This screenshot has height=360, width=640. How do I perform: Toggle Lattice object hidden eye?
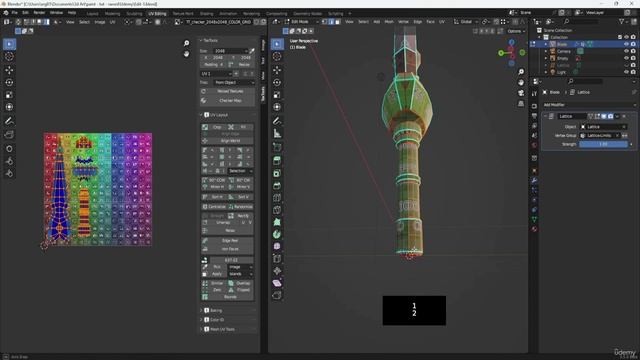click(627, 65)
